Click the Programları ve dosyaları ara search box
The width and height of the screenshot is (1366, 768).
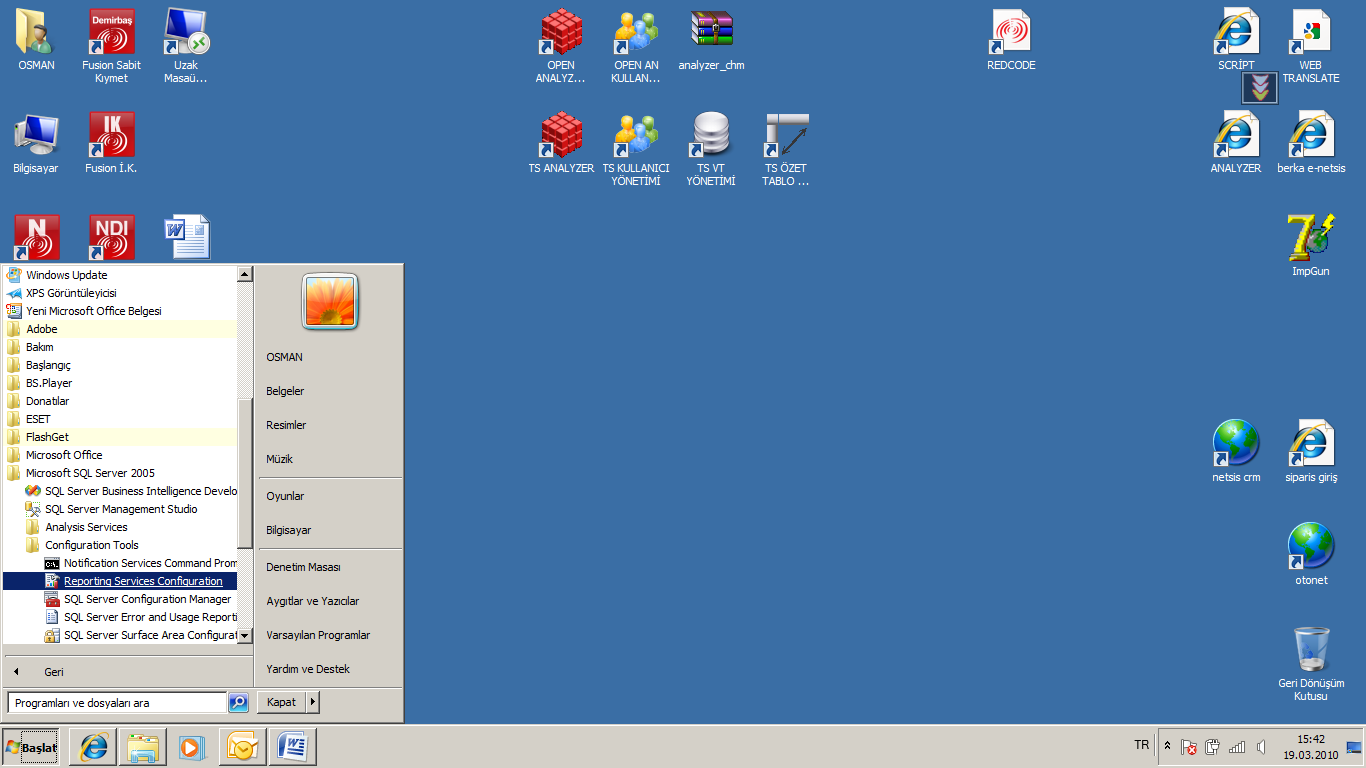click(117, 703)
